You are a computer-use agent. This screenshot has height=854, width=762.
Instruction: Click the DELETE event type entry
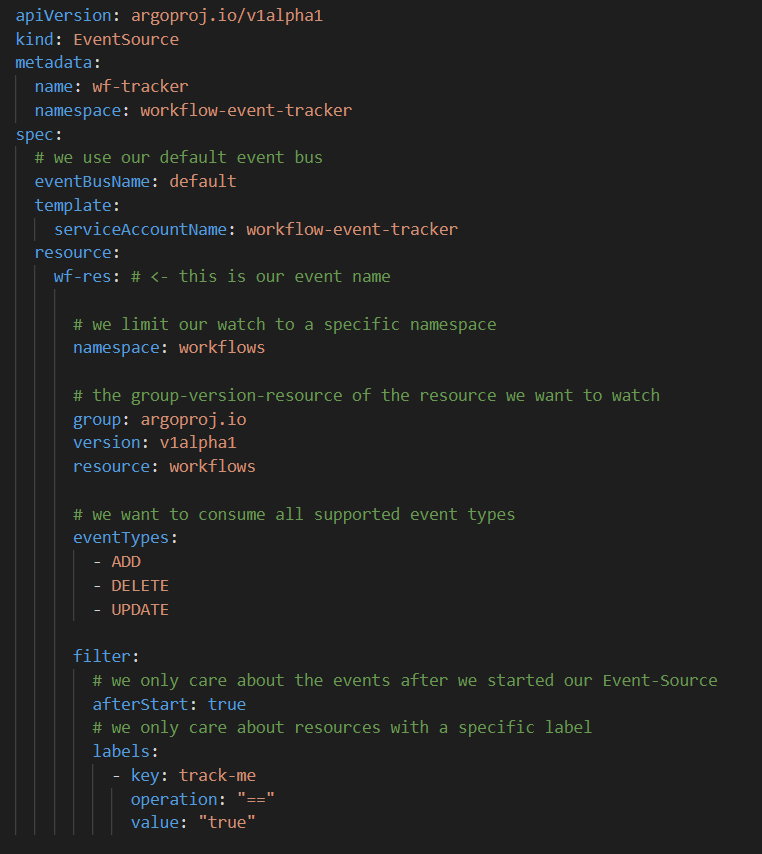coord(140,586)
